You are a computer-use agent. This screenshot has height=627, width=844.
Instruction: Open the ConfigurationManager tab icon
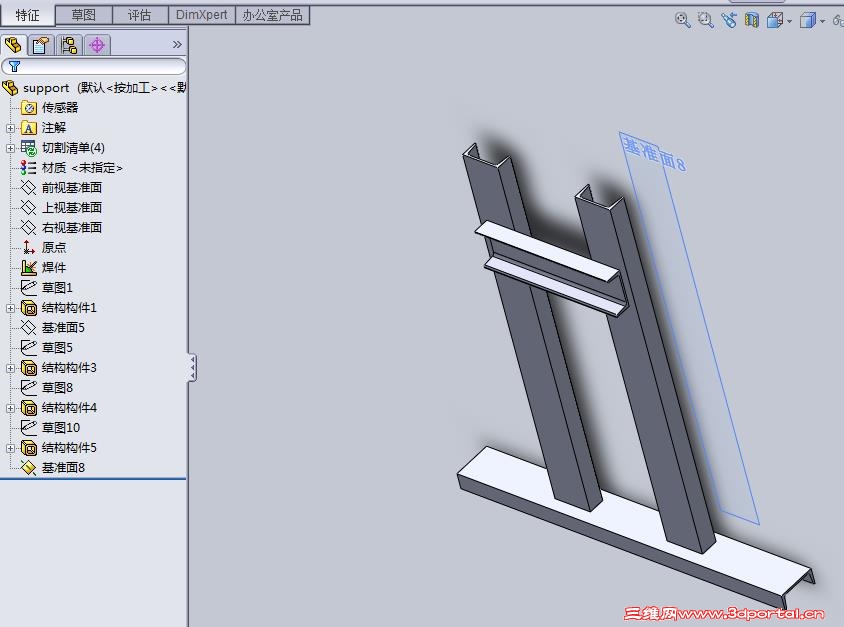69,45
